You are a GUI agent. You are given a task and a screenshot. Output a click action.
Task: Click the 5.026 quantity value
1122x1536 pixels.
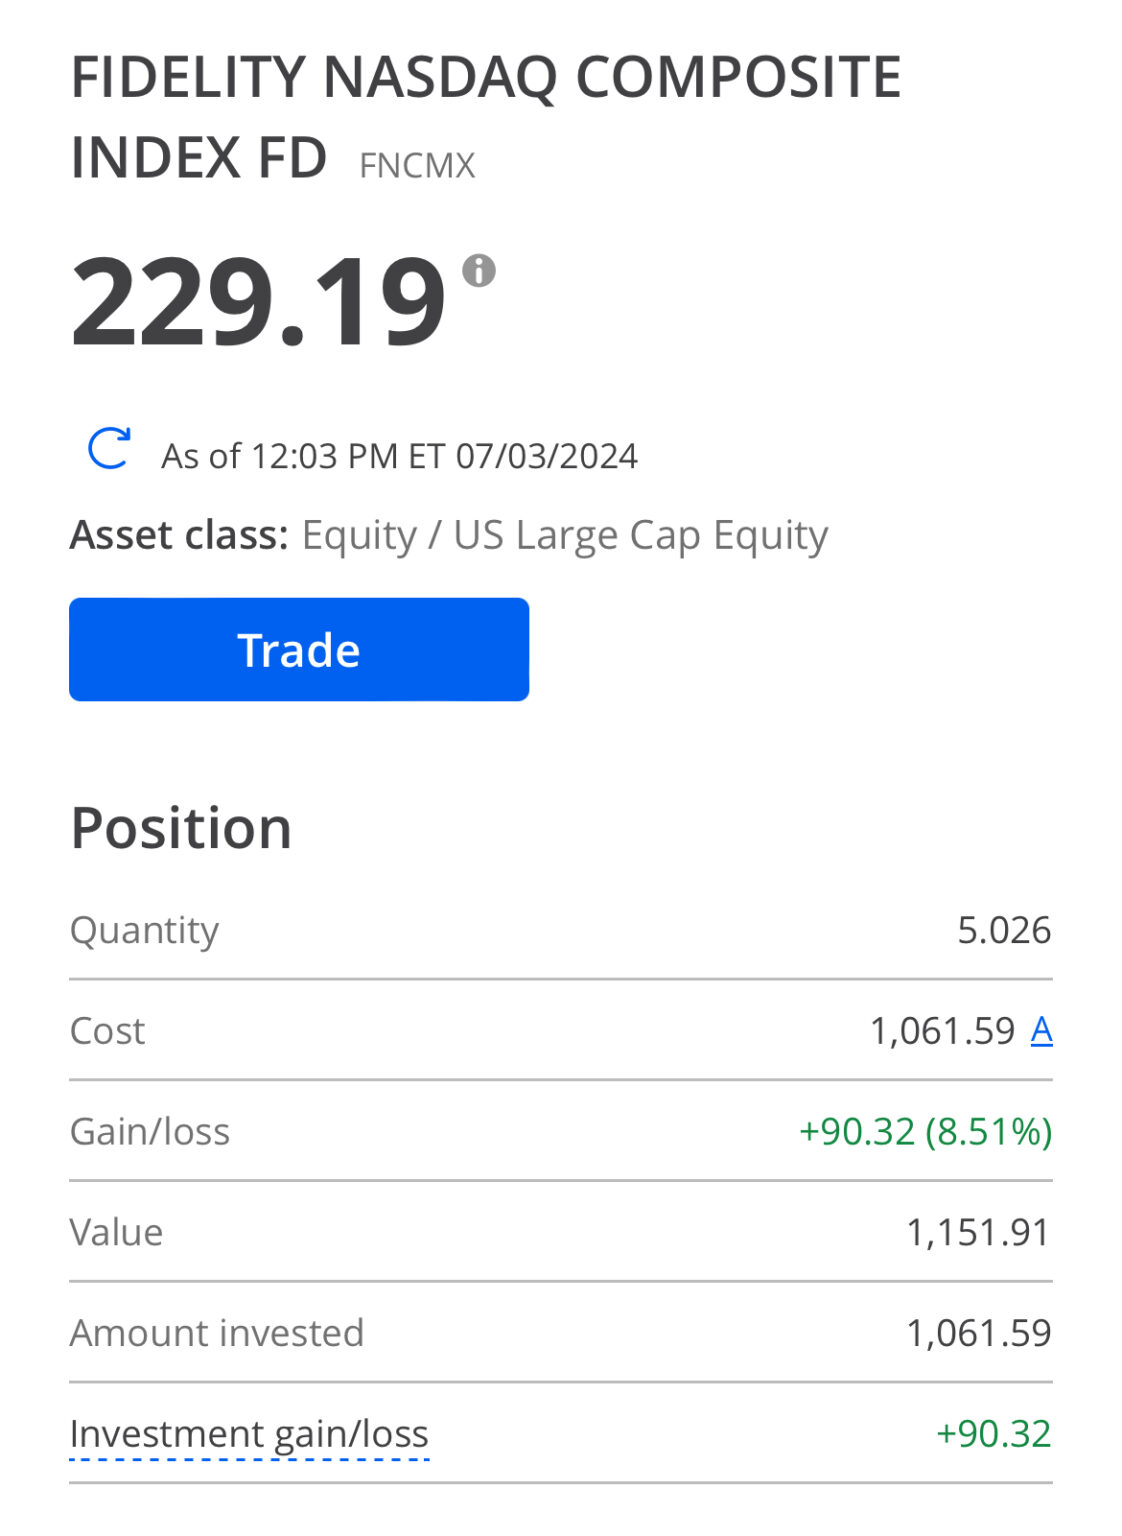pyautogui.click(x=1004, y=930)
